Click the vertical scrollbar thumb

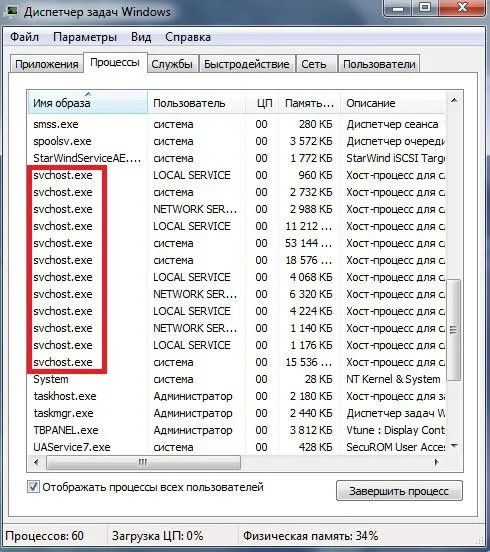(454, 330)
